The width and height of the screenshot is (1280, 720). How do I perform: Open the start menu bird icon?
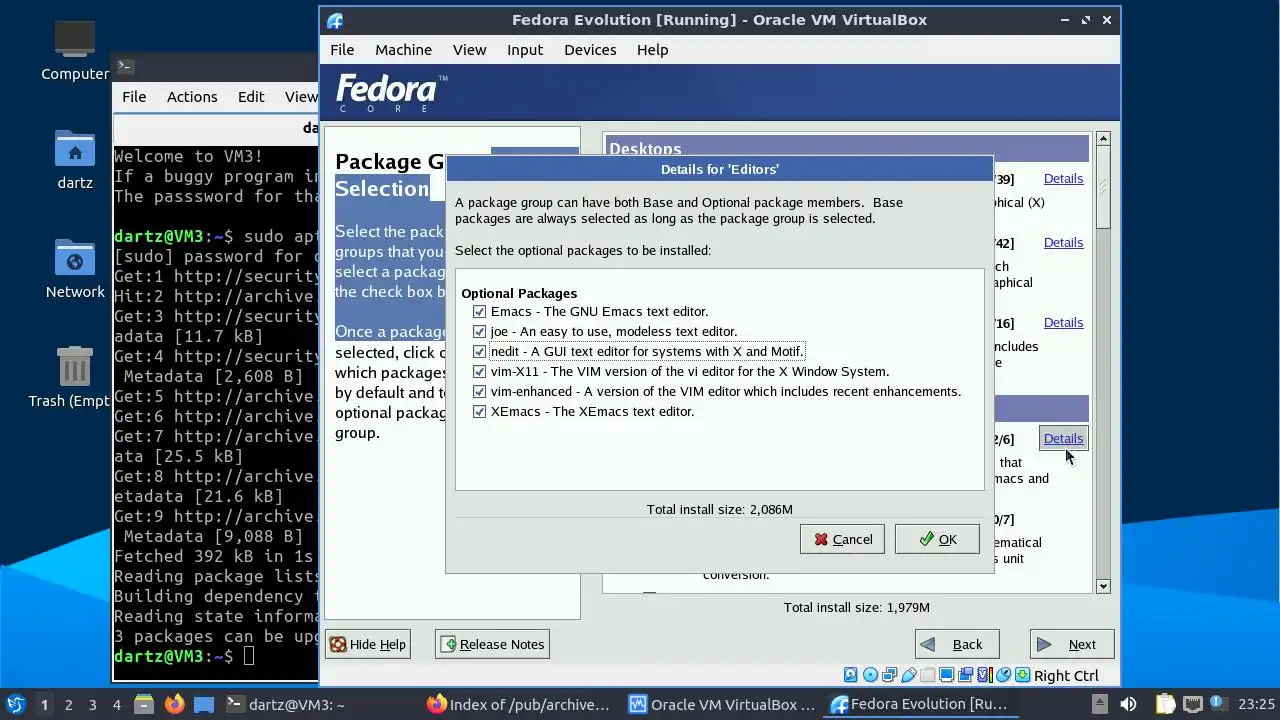[16, 705]
